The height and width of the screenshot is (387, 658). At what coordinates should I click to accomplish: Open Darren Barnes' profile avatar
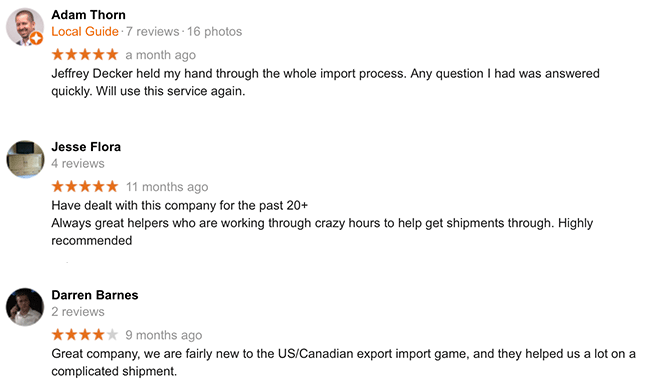[25, 307]
